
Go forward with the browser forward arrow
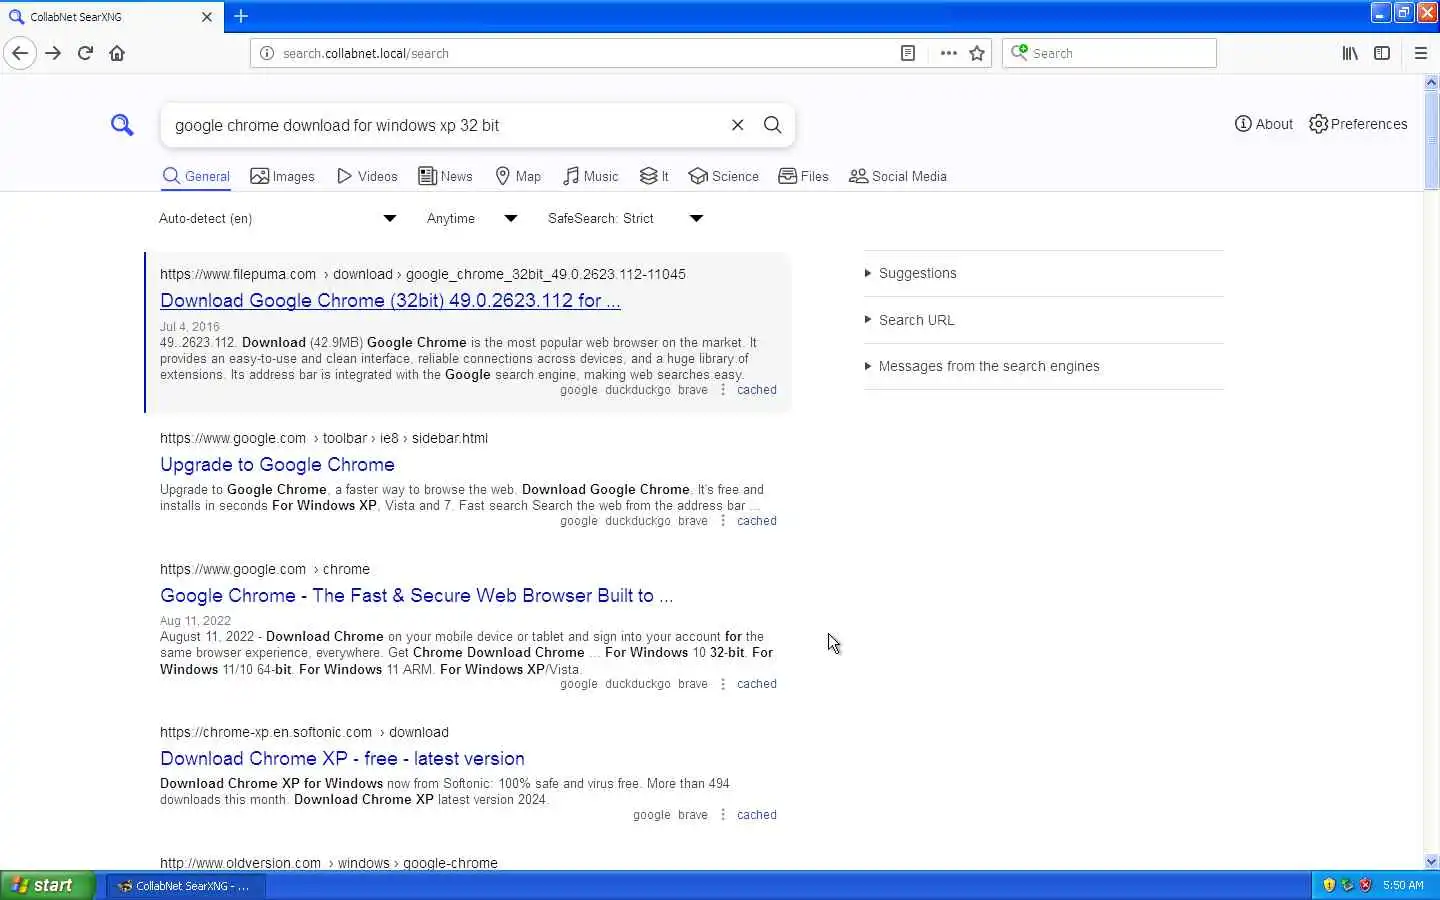tap(53, 53)
